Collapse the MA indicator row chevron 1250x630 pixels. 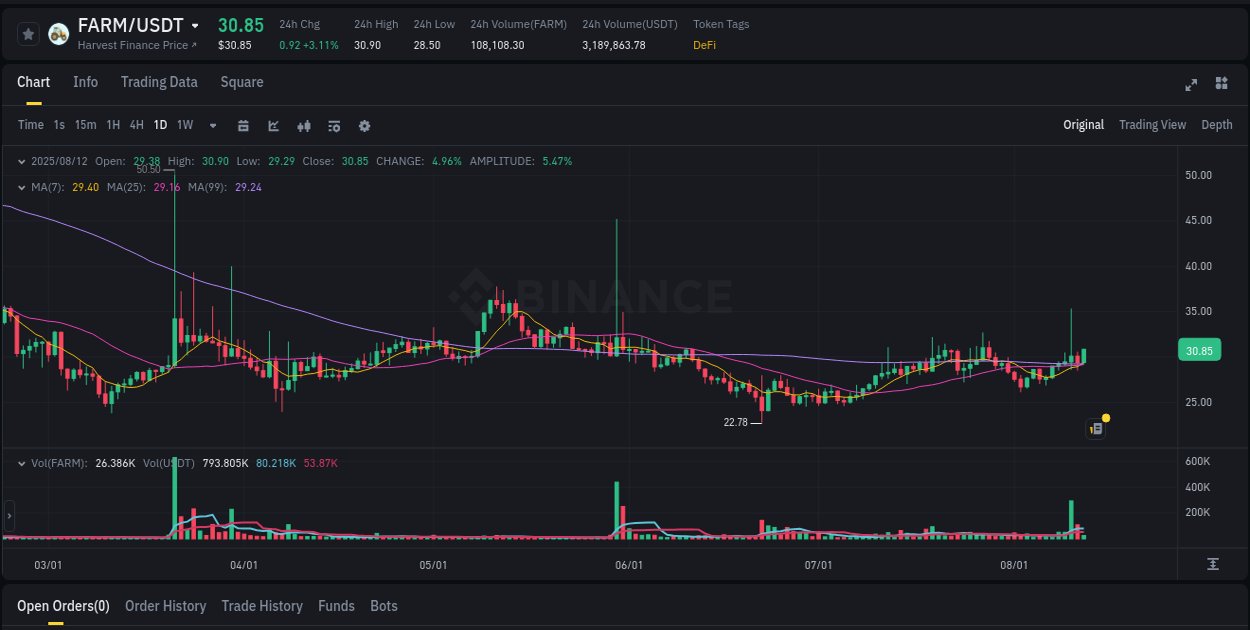point(22,187)
